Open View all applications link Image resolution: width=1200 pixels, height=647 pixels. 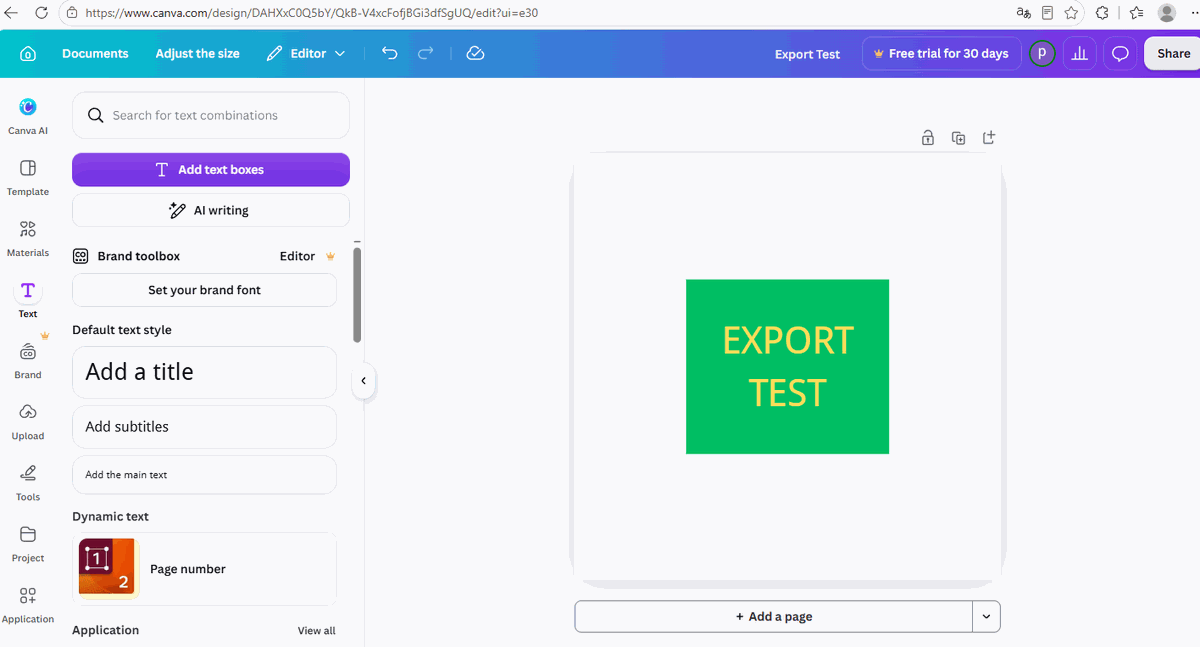[316, 631]
